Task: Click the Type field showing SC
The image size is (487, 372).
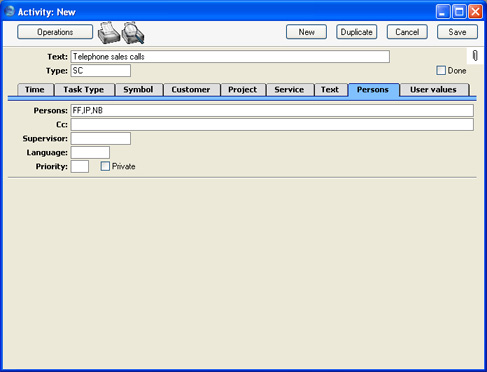Action: [x=101, y=71]
